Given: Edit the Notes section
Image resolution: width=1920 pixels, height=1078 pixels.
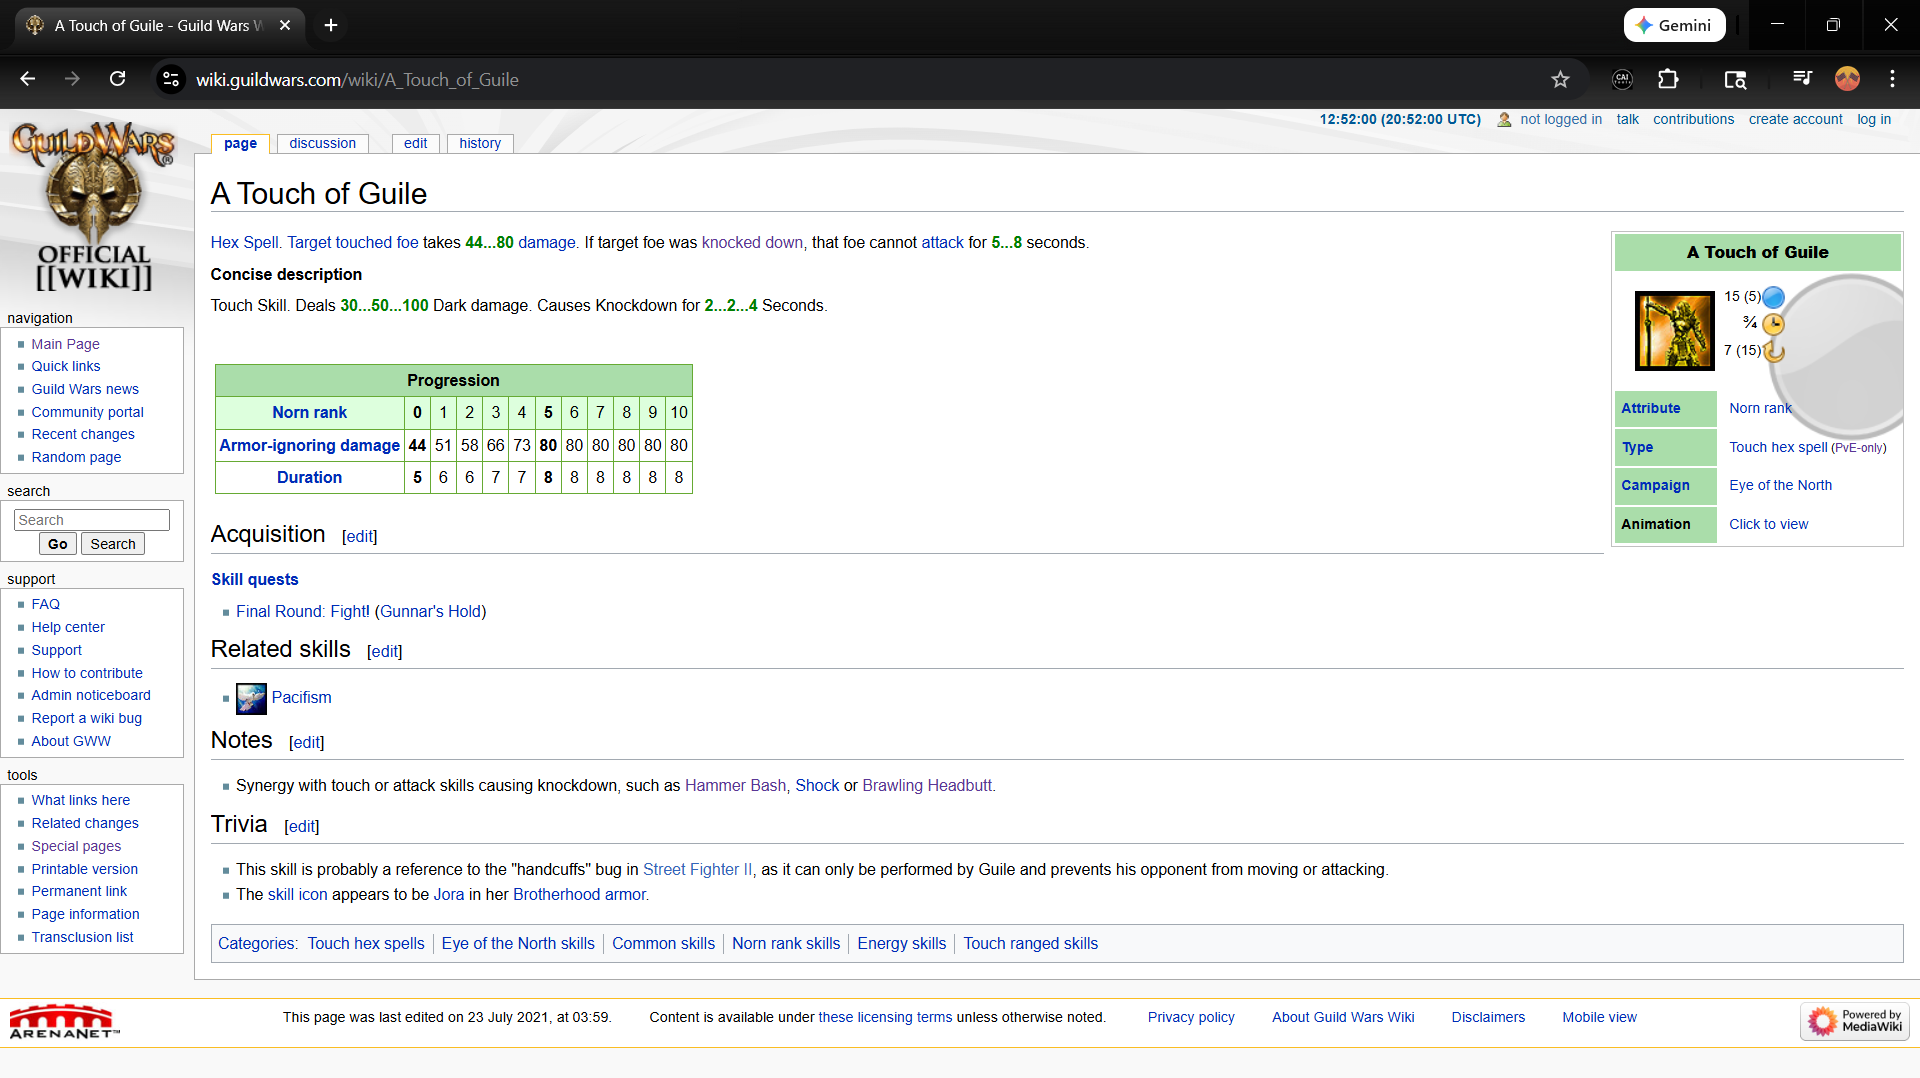Looking at the screenshot, I should point(306,742).
